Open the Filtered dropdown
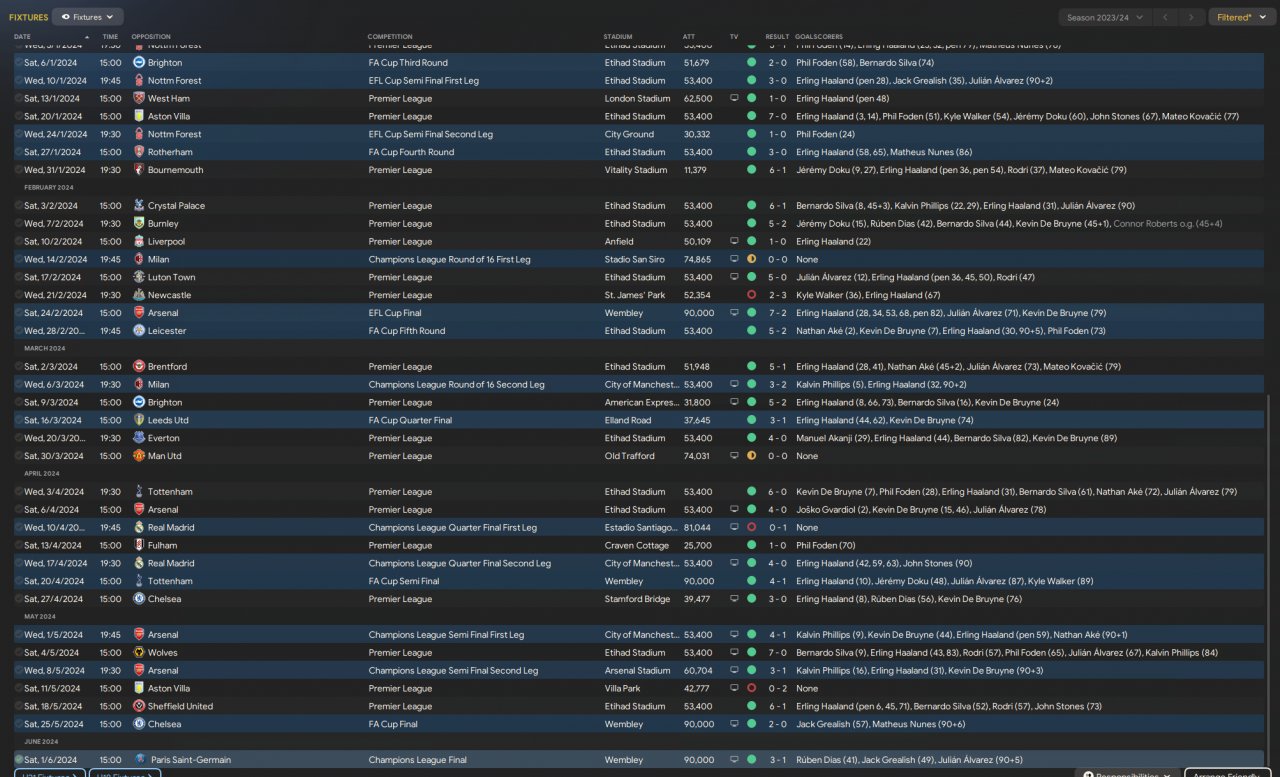 tap(1242, 17)
